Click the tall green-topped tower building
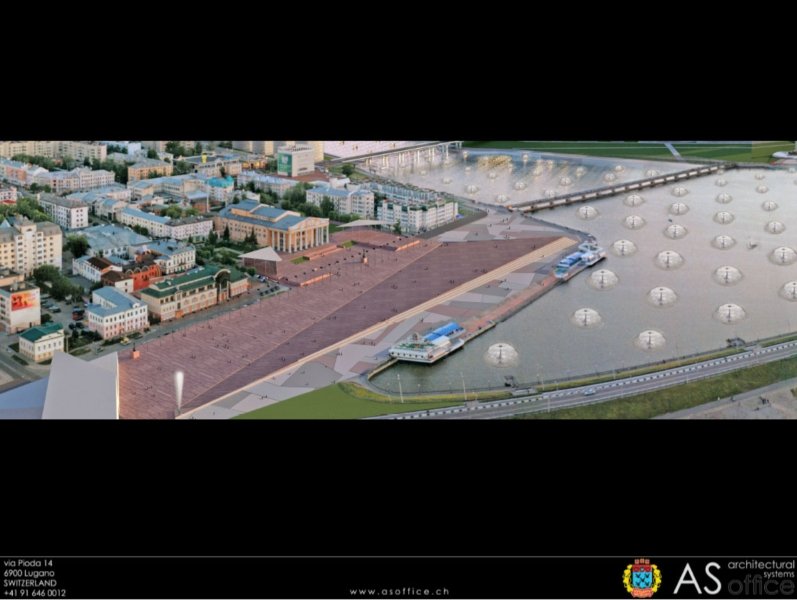Screen dimensions: 797x600 (x=295, y=159)
